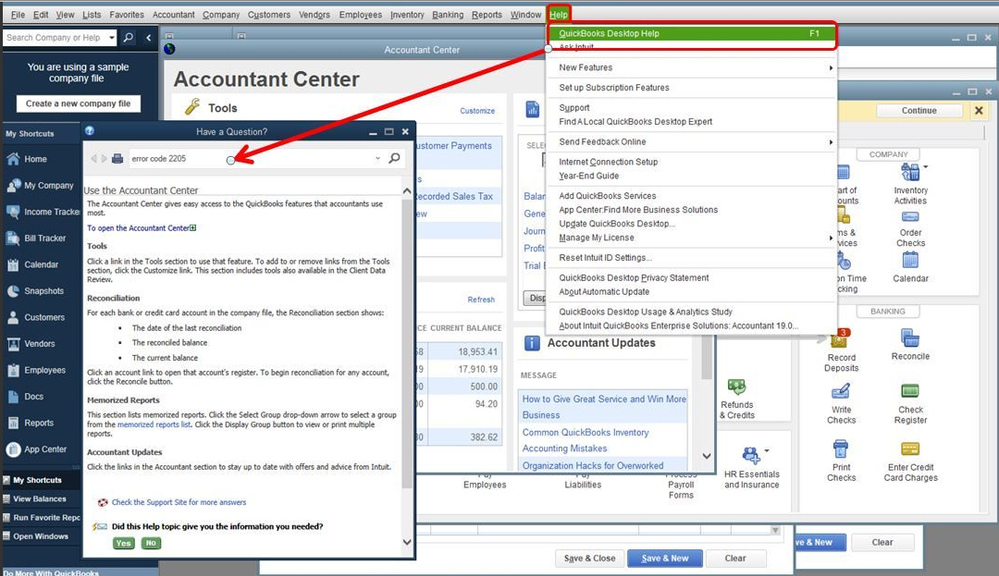Click search magnifier in help window

click(x=395, y=158)
